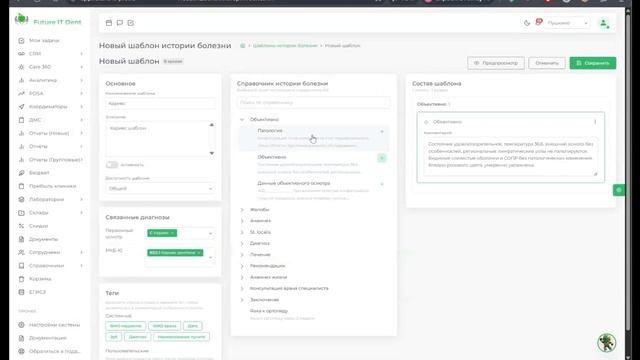
Task: Add the Патология entry with its plus icon
Action: pos(382,131)
